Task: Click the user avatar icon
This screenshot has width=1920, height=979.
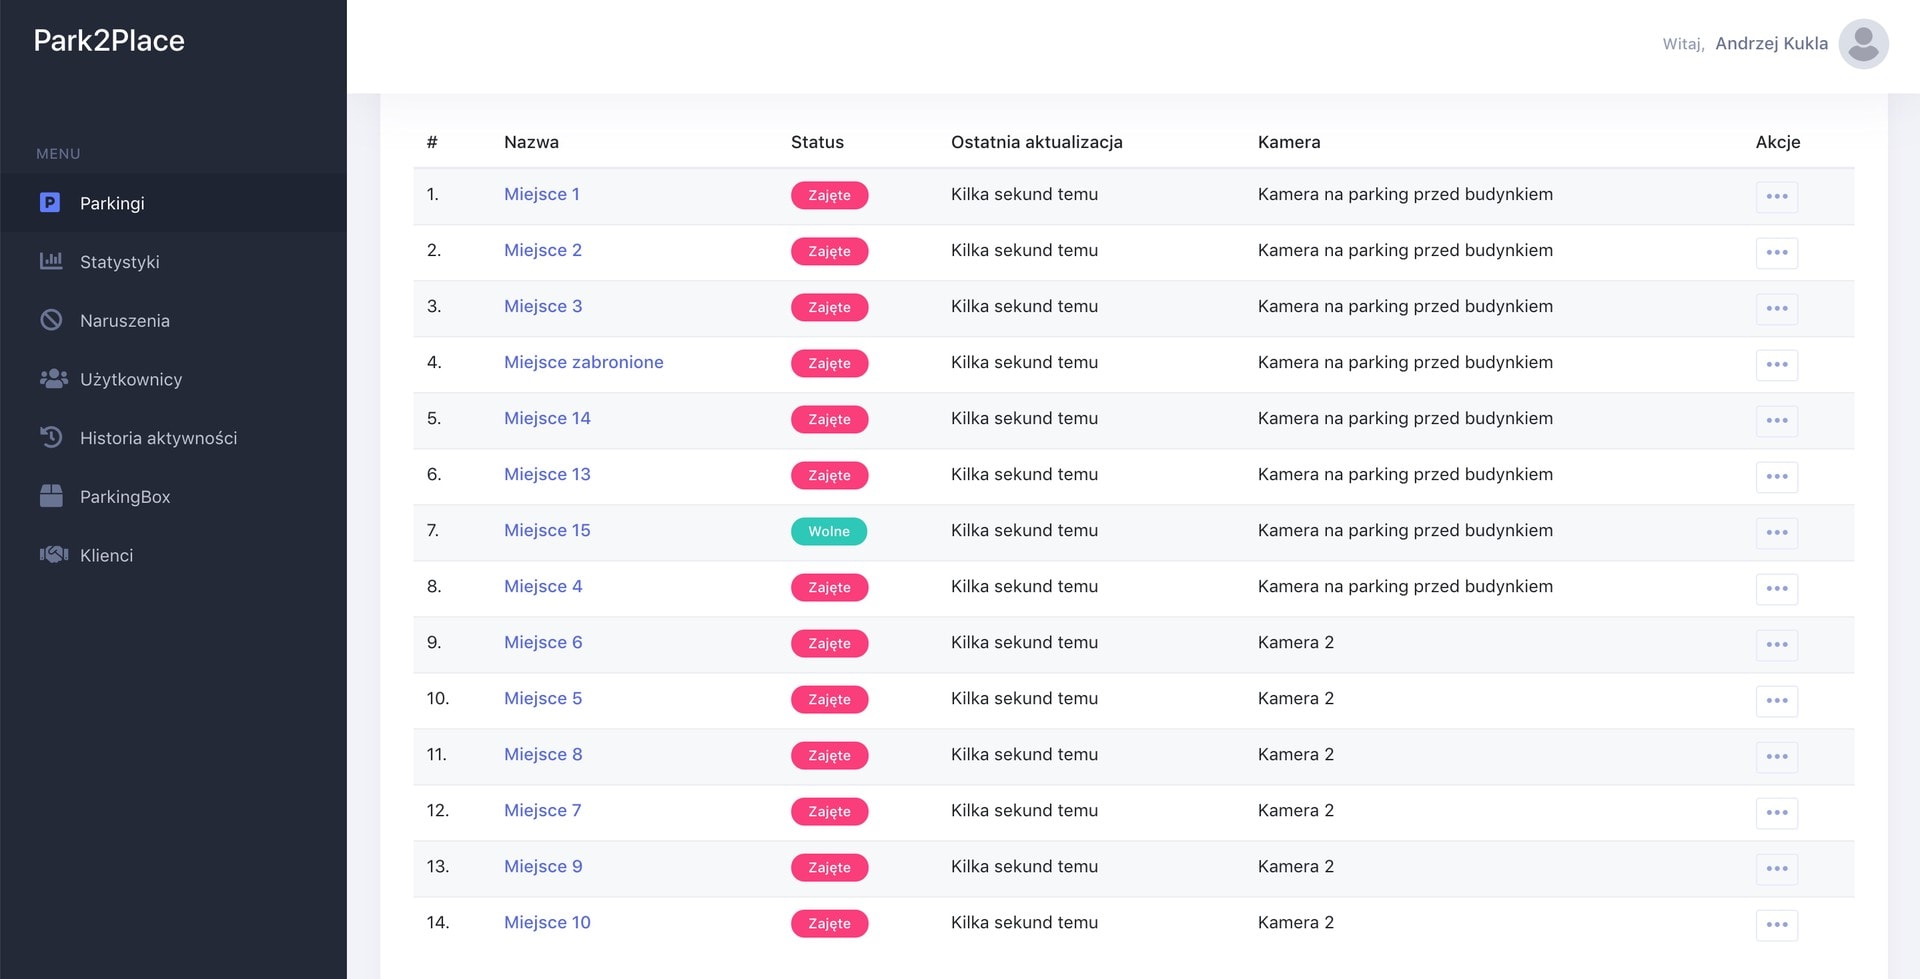Action: [x=1863, y=44]
